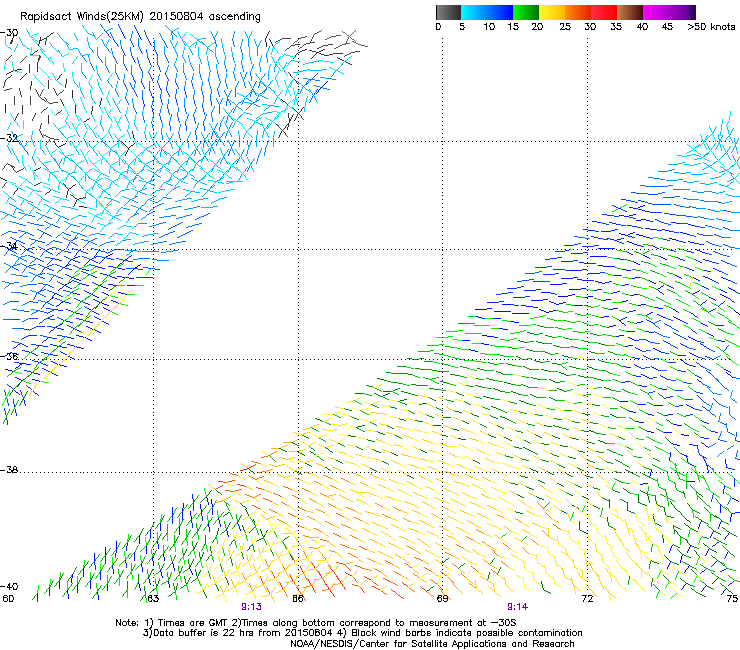
Task: Click the '69' longitude label
Action: pyautogui.click(x=442, y=599)
